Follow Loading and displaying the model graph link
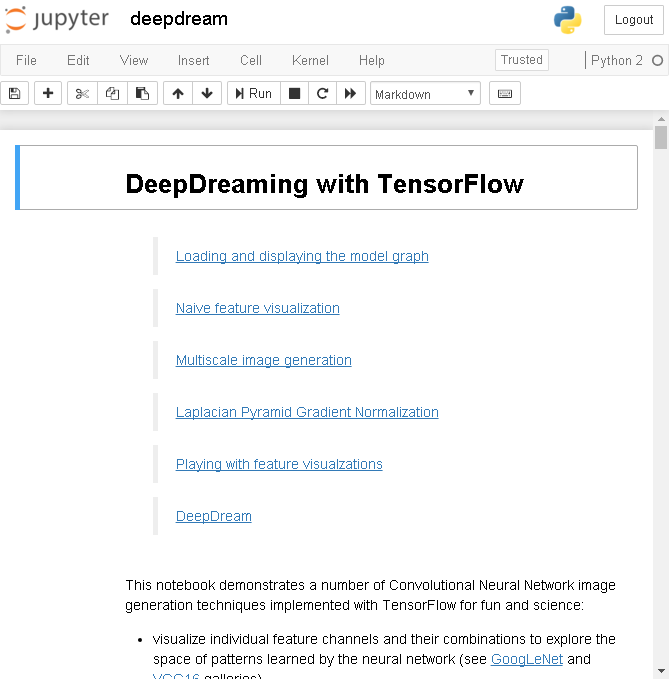The height and width of the screenshot is (679, 669). (302, 256)
